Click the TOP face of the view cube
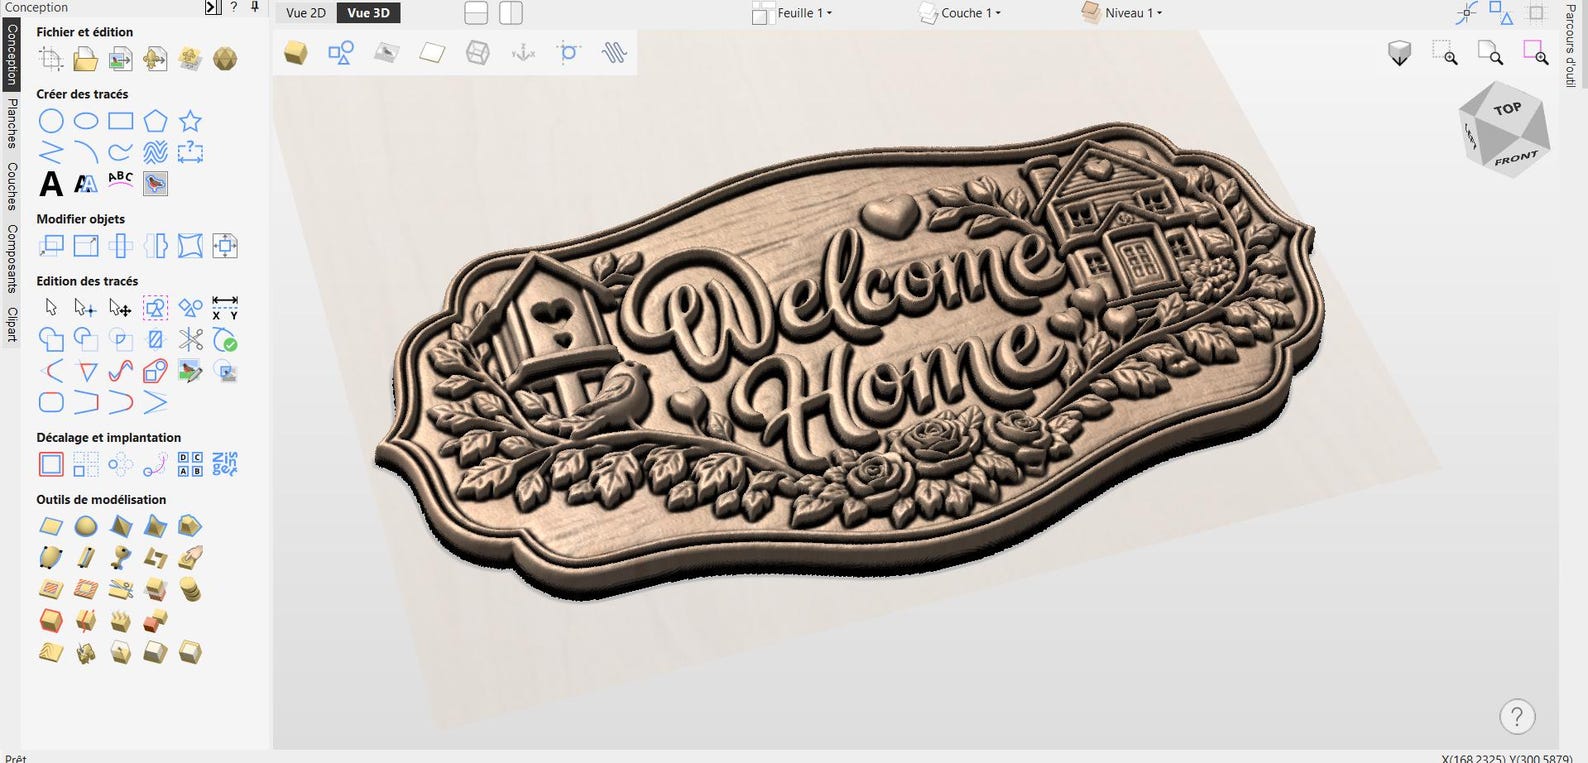 pyautogui.click(x=1506, y=108)
